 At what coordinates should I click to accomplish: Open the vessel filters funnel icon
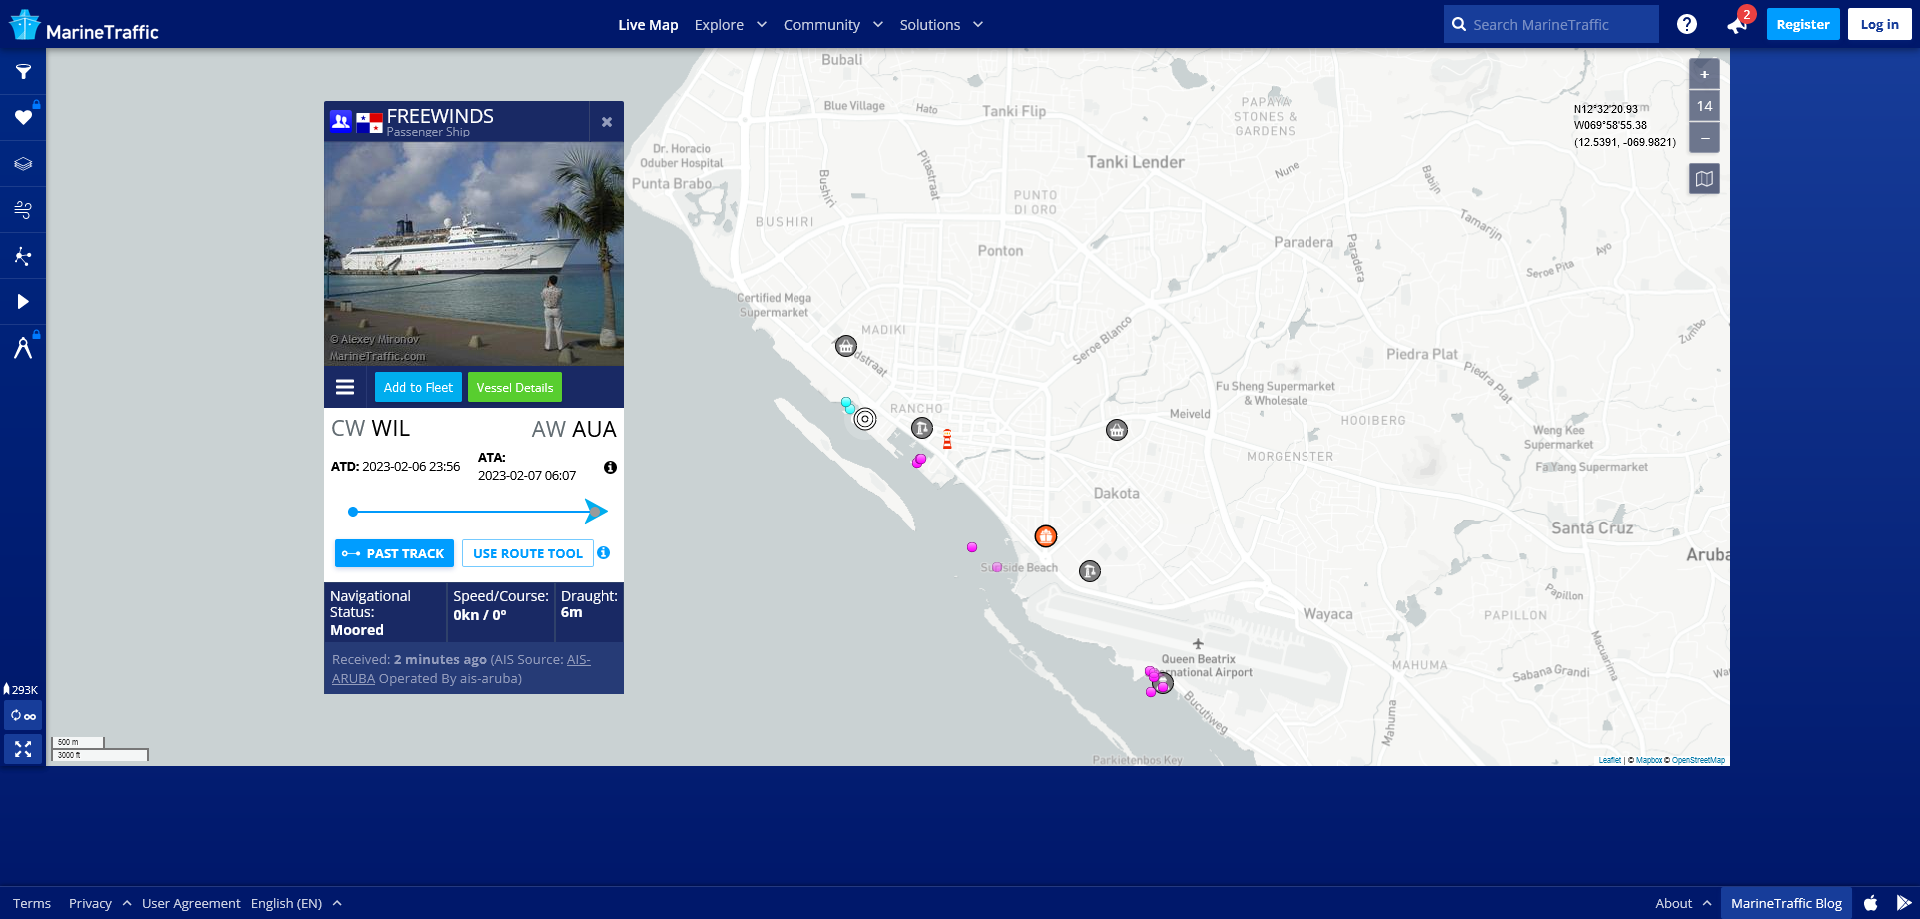click(23, 72)
